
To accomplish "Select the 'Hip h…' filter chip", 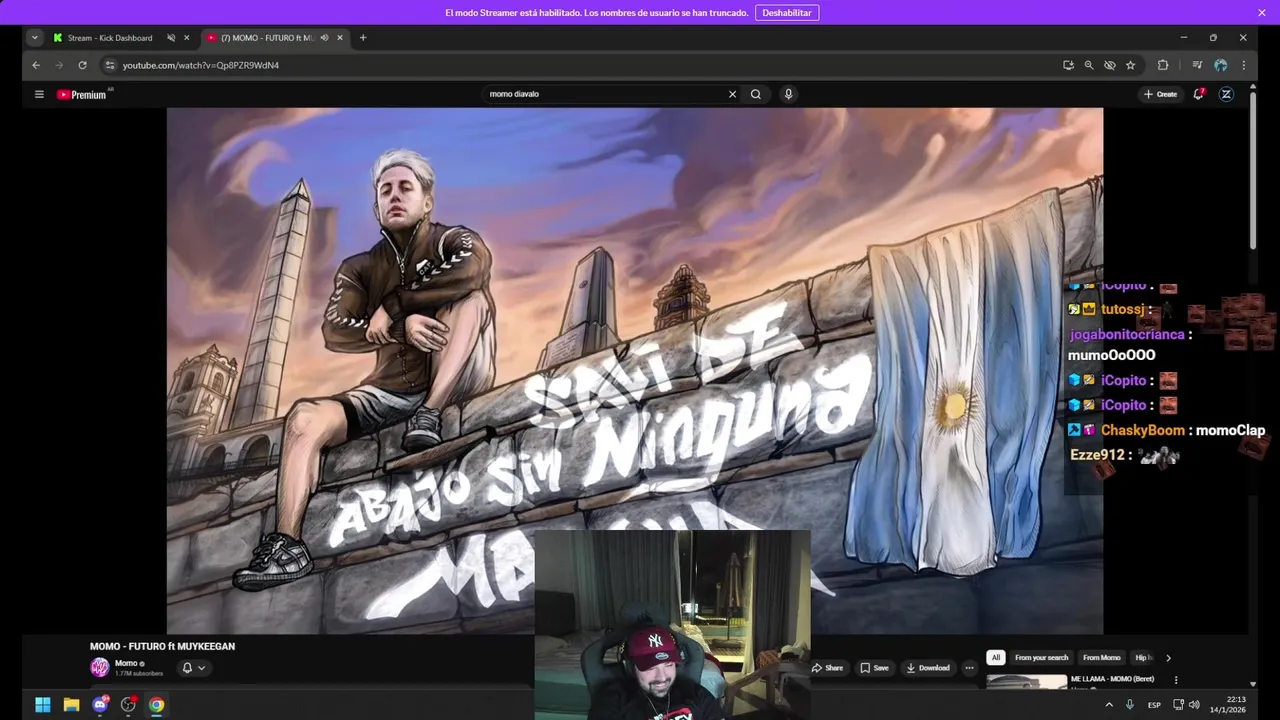I will tap(1143, 658).
